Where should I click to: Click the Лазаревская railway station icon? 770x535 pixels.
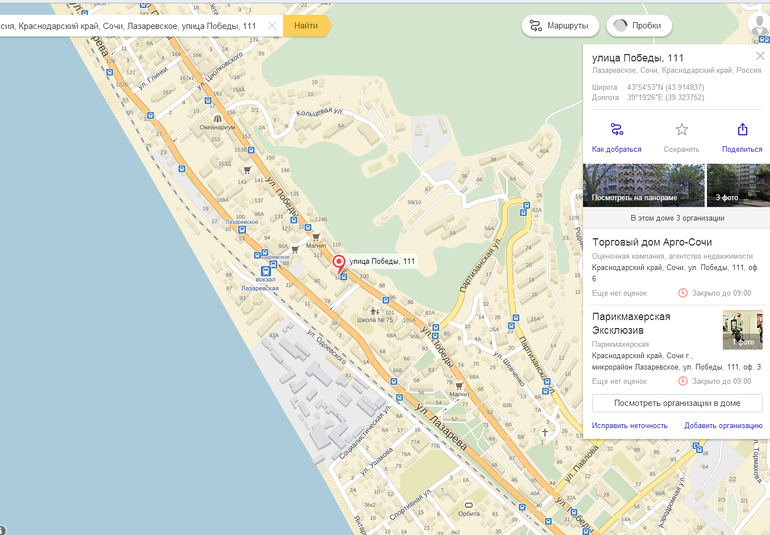tap(265, 270)
